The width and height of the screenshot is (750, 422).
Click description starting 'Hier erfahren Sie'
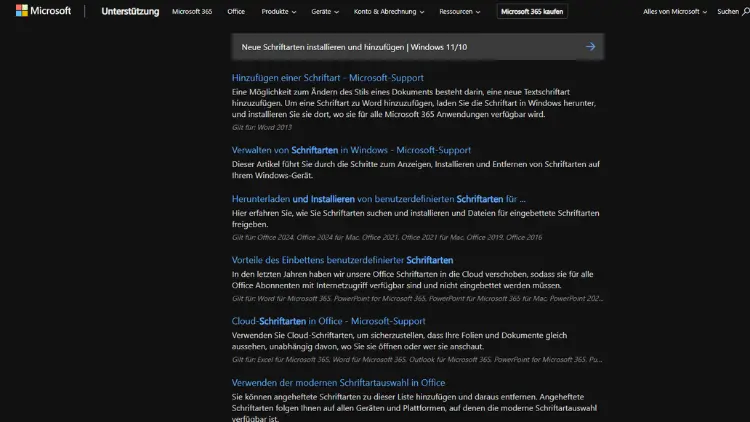[416, 218]
